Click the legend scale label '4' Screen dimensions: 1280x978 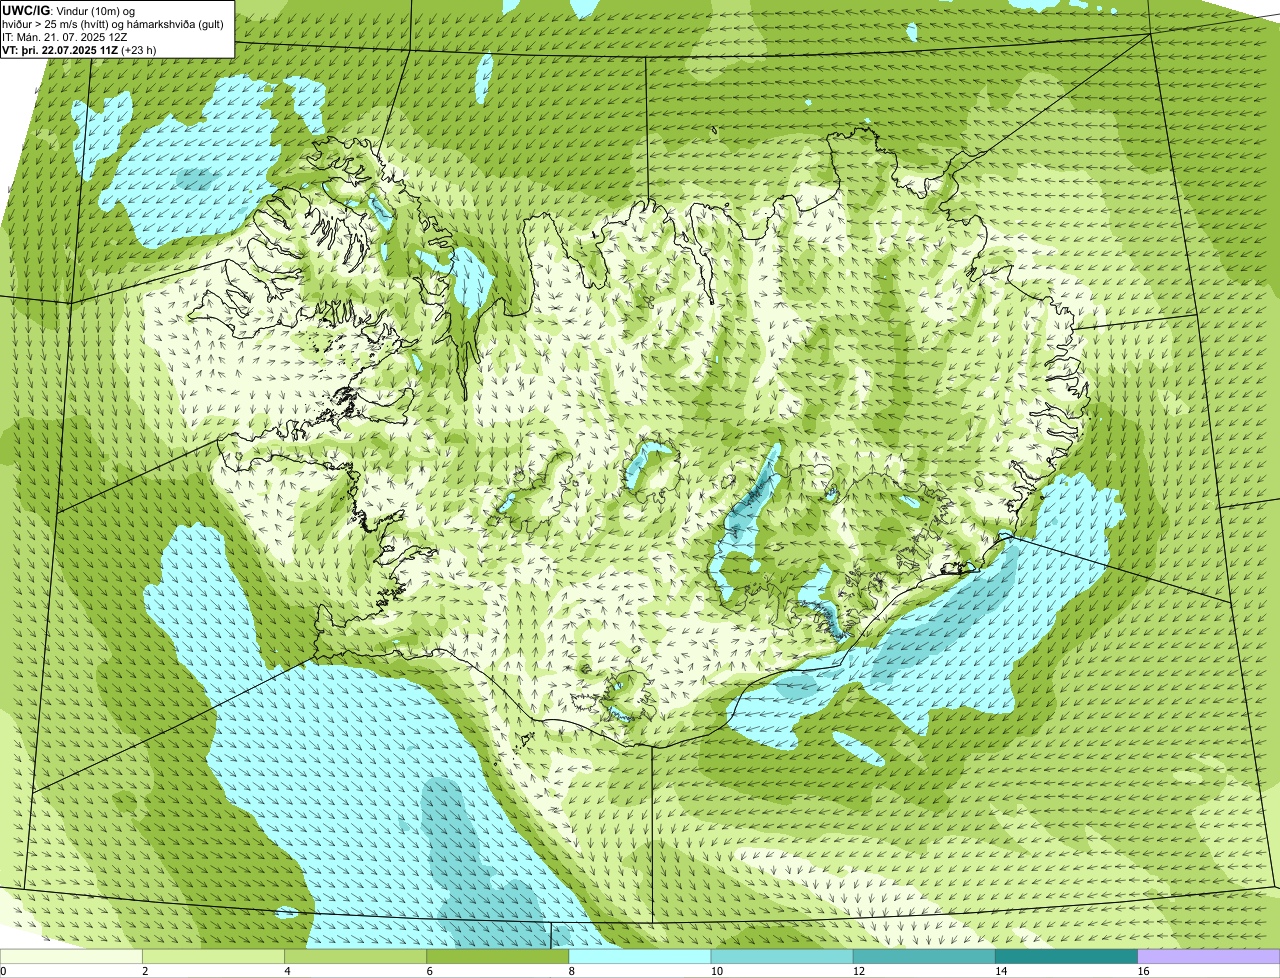tap(287, 972)
